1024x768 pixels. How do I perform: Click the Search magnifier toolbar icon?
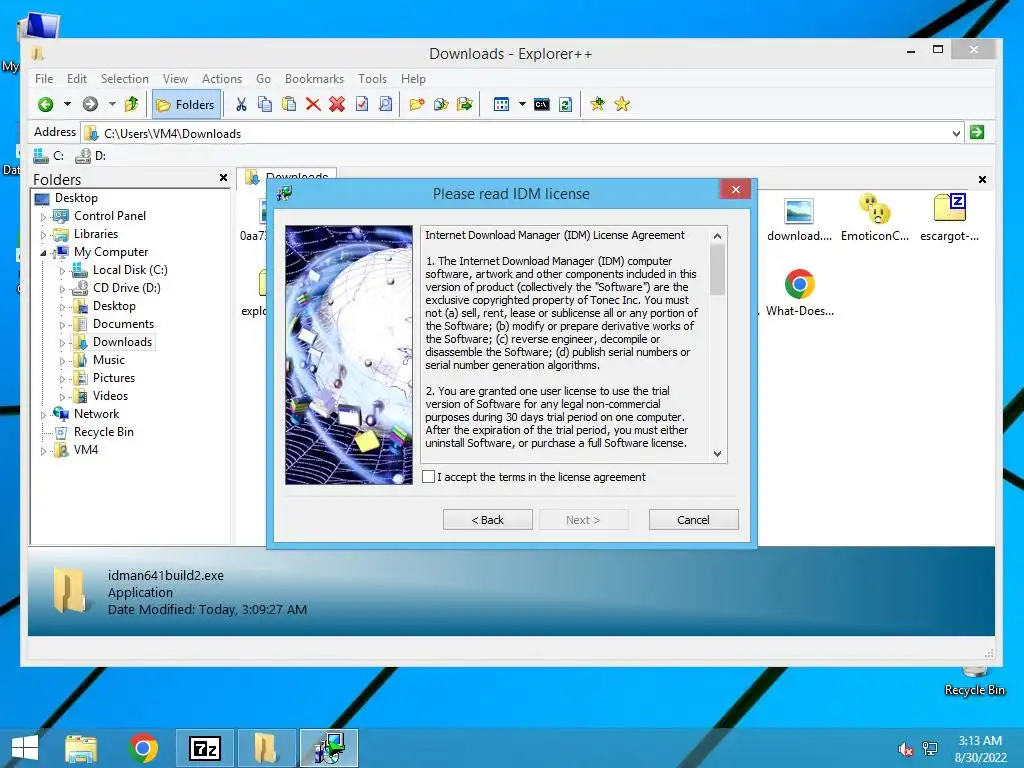tap(385, 104)
